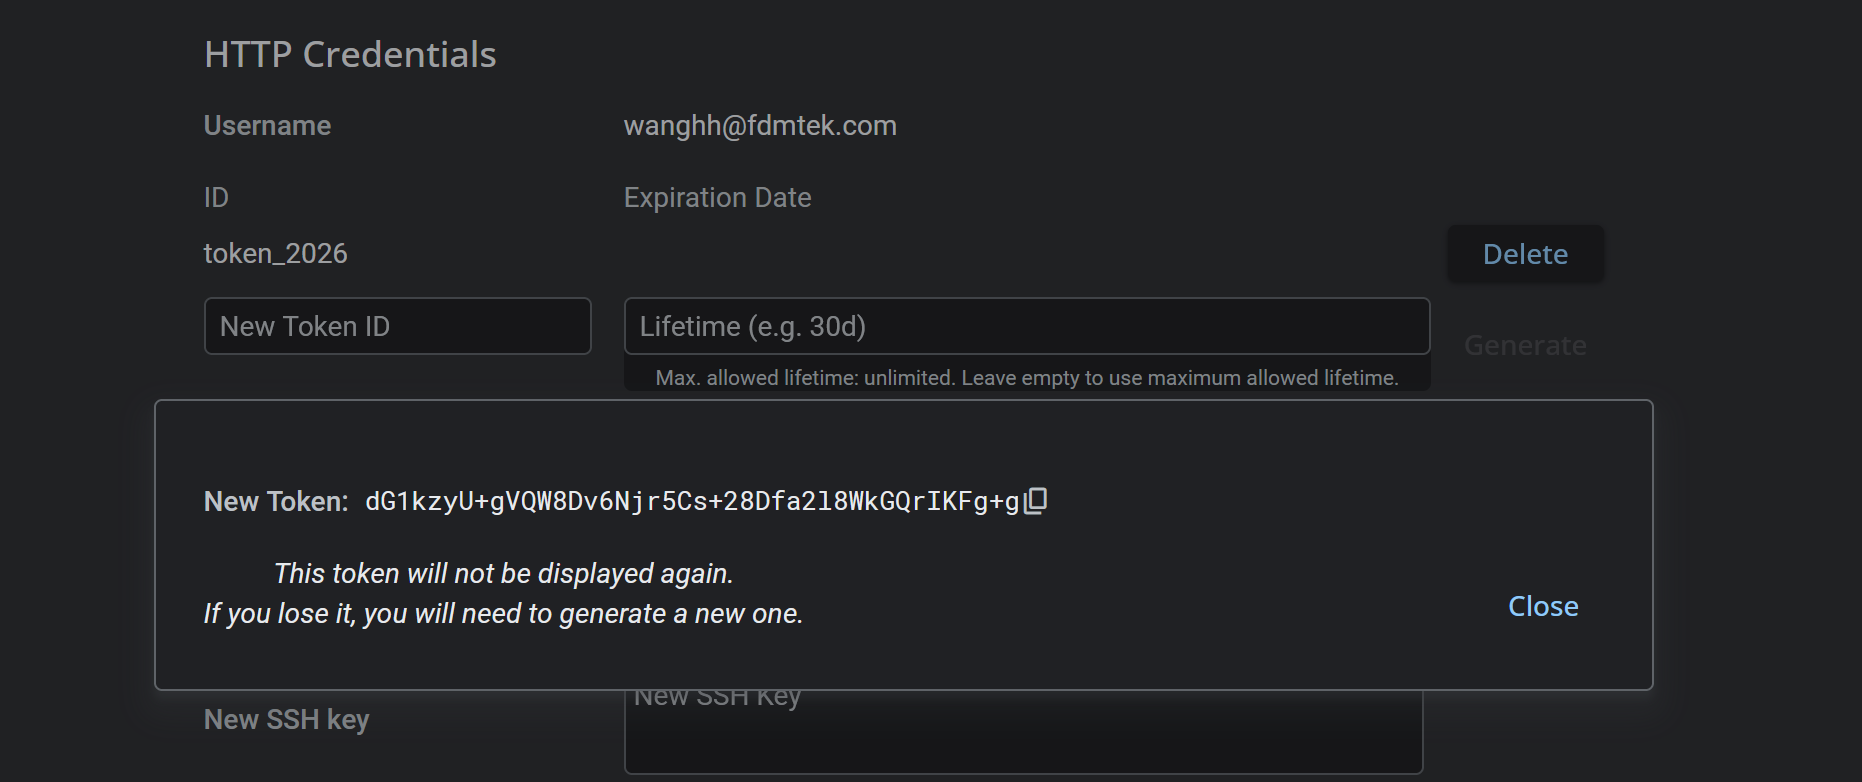
Task: Select the token_2026 ID entry
Action: pos(276,254)
